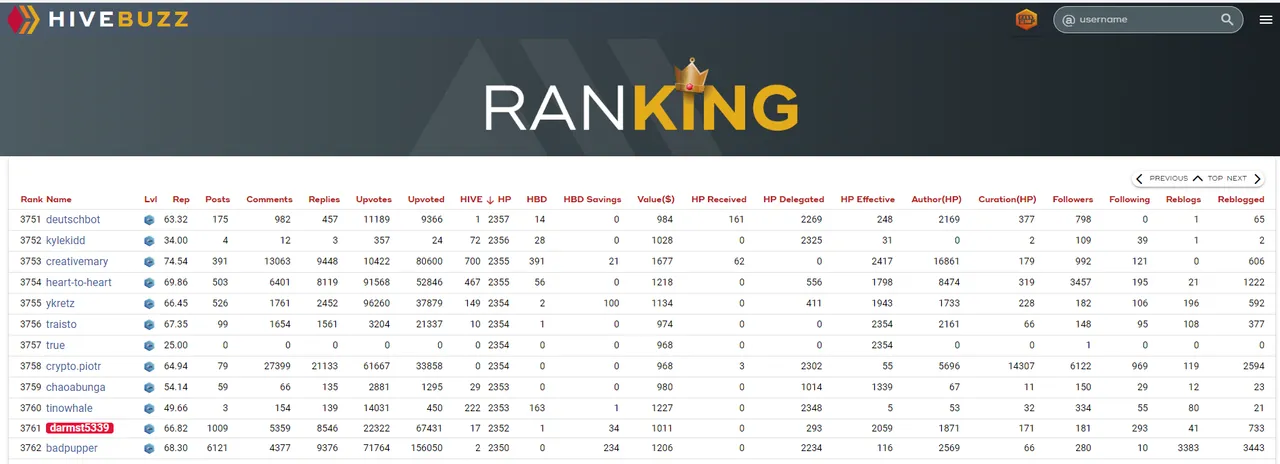This screenshot has height=464, width=1280.
Task: Open the shop badge icon in header
Action: click(x=1026, y=19)
